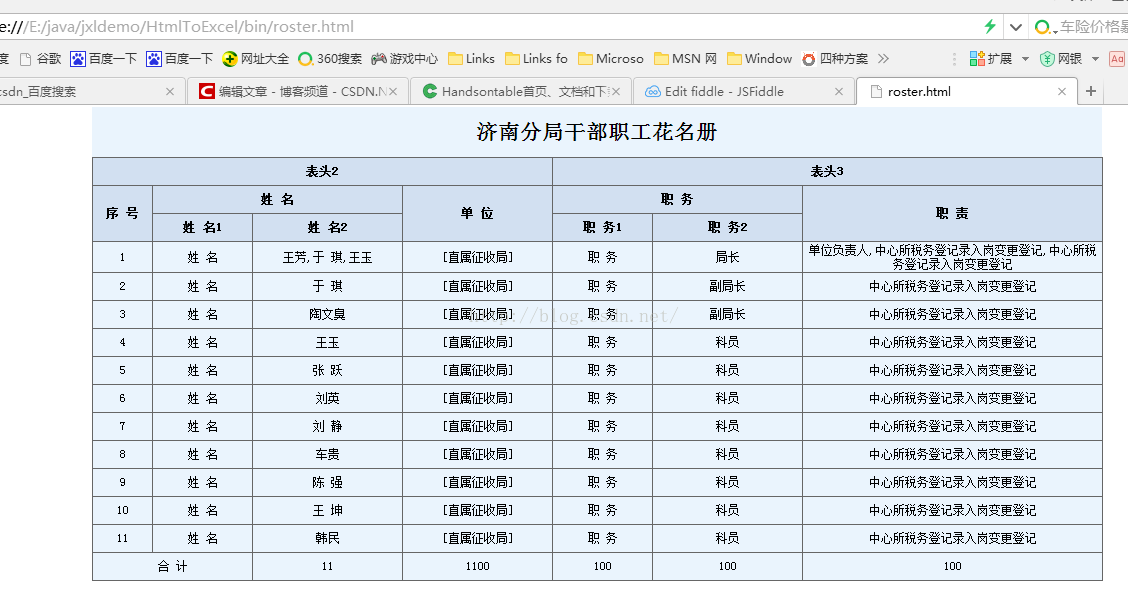This screenshot has height=610, width=1128.
Task: Click the 姓 名2 sub-header
Action: tap(327, 227)
